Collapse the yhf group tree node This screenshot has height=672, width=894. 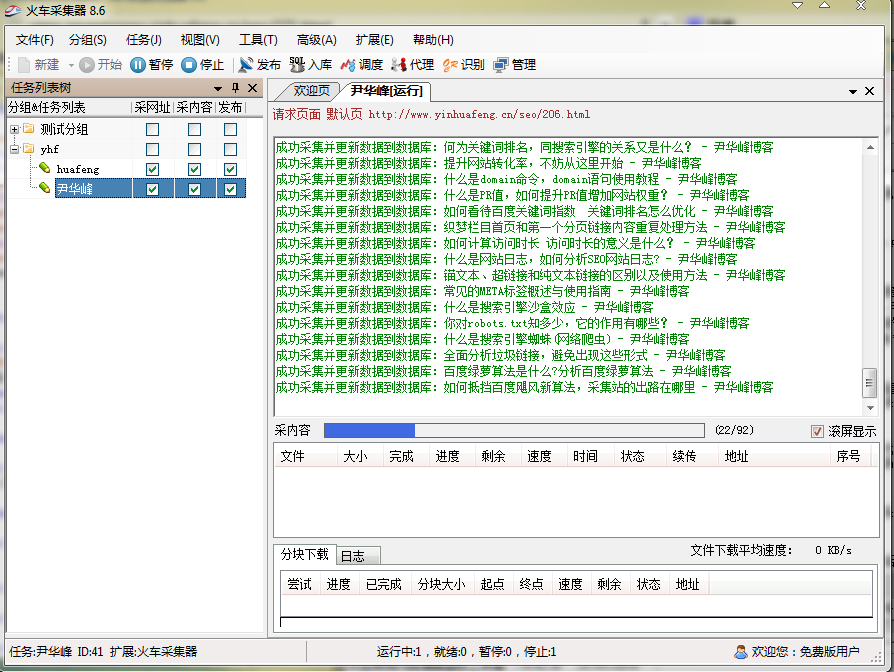point(15,149)
